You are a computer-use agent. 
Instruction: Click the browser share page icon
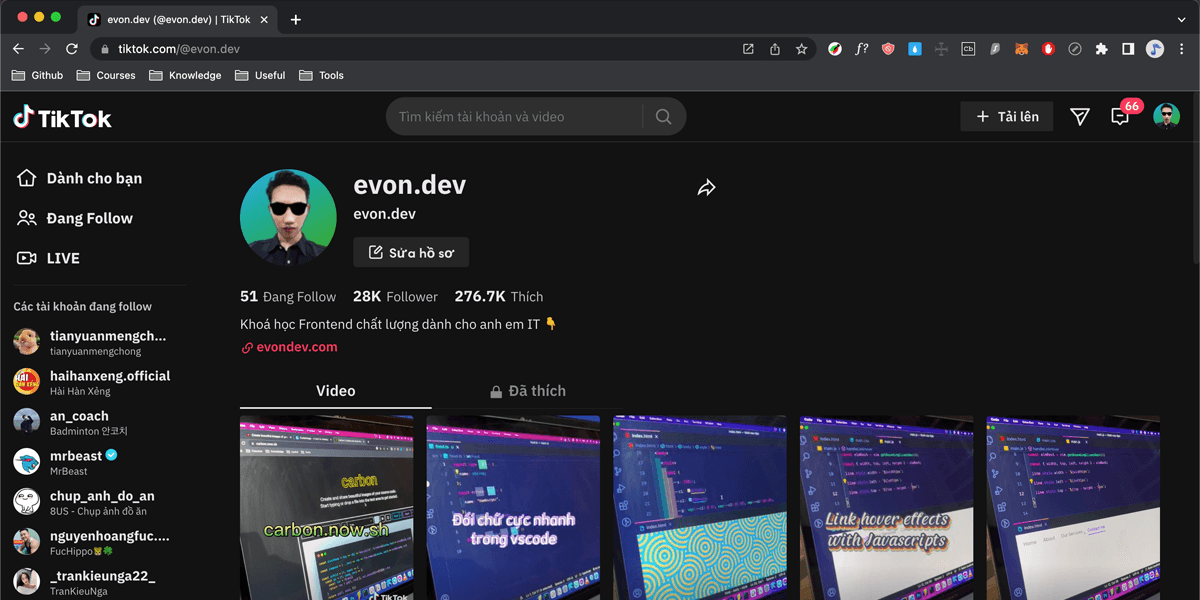[x=775, y=49]
